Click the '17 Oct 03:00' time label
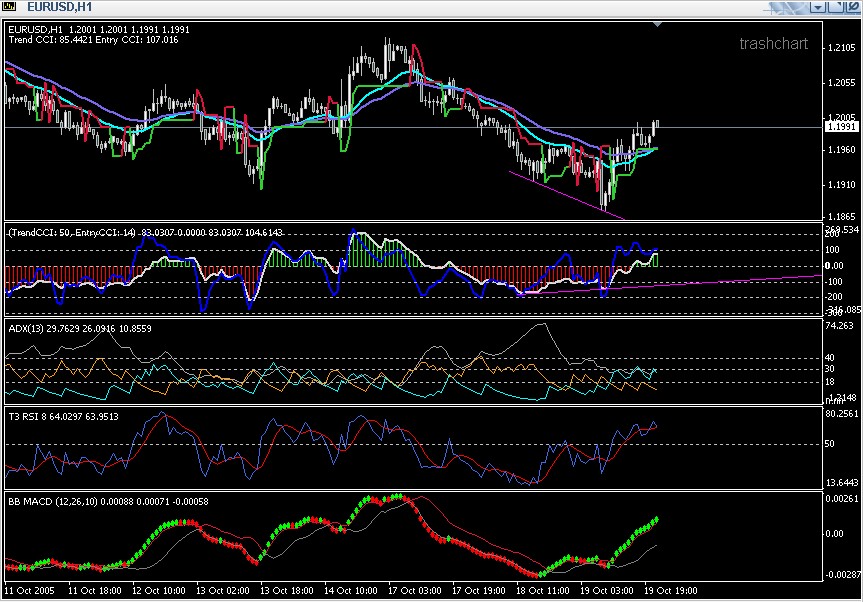This screenshot has width=863, height=602. [414, 591]
